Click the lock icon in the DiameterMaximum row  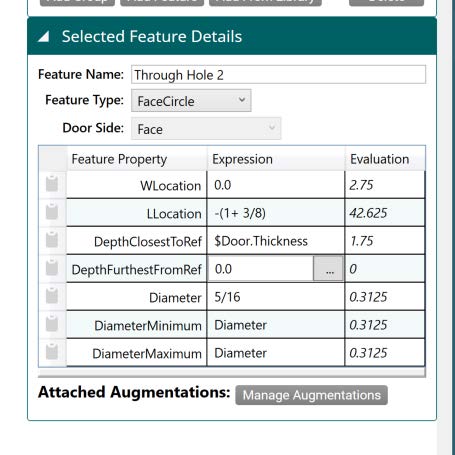tap(52, 351)
